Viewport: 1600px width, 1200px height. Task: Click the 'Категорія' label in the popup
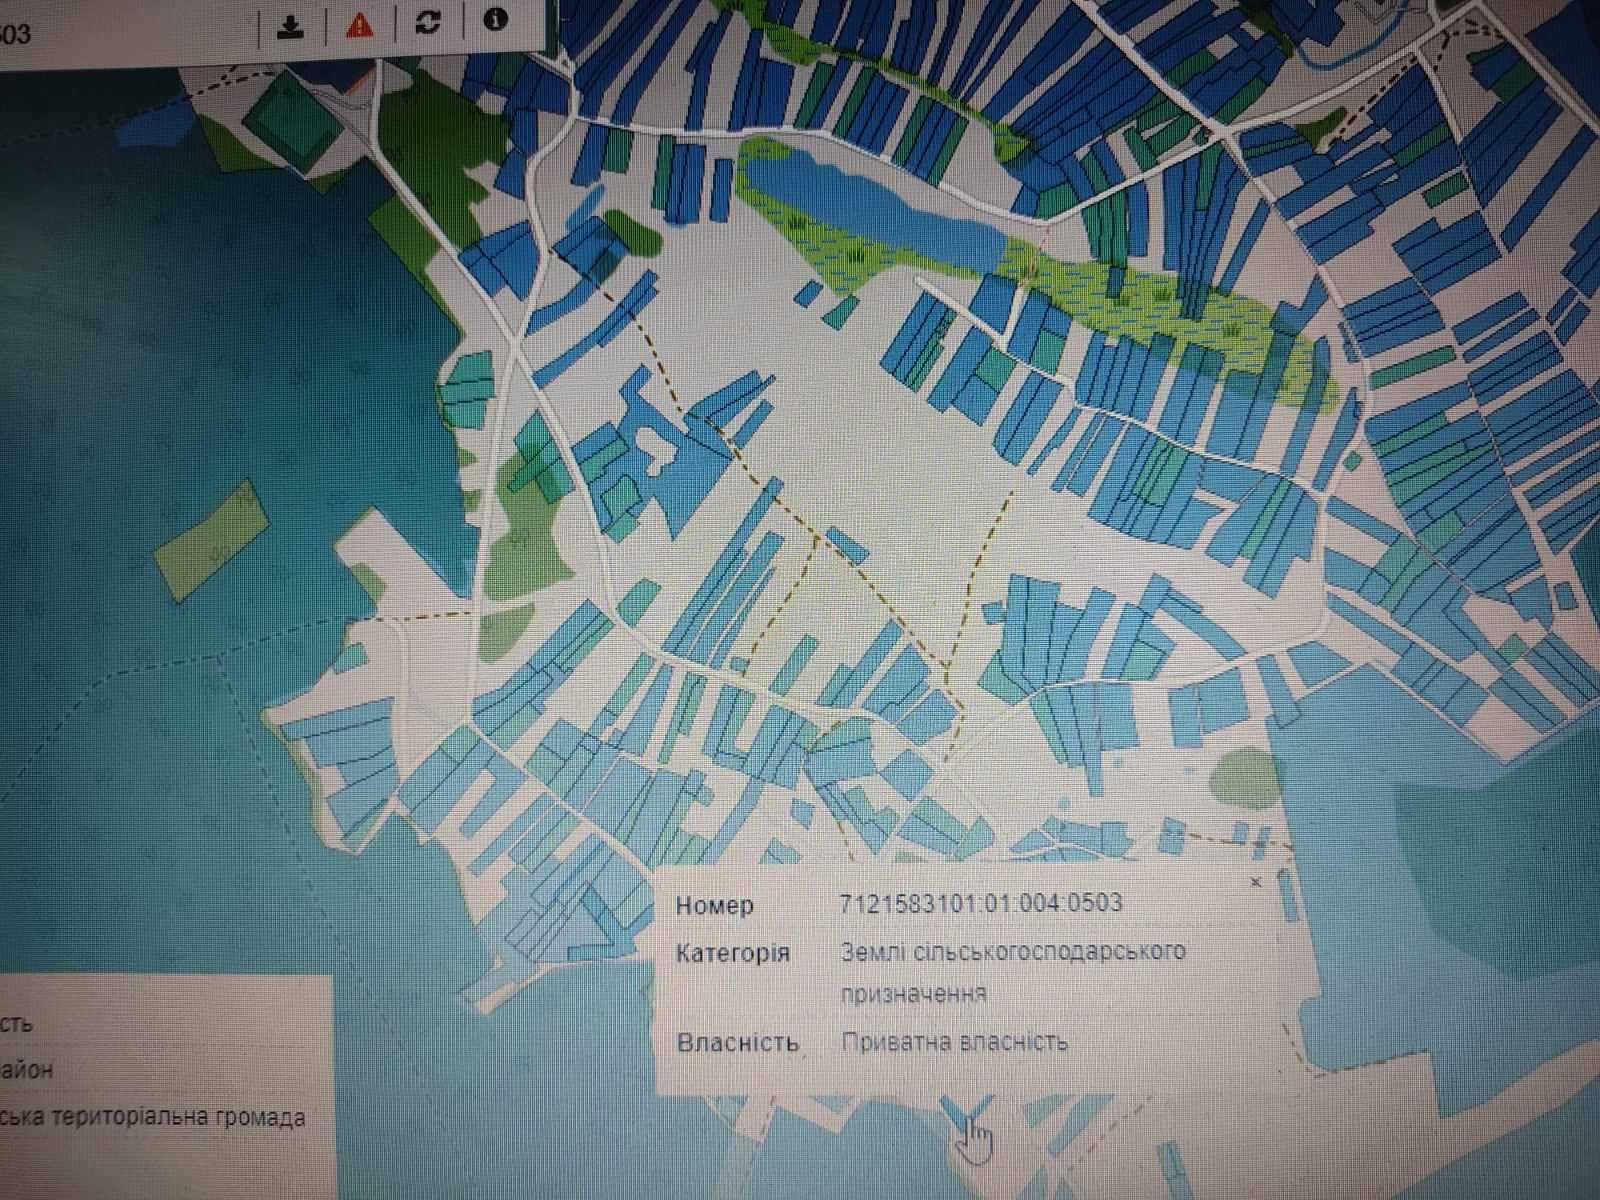pos(733,953)
